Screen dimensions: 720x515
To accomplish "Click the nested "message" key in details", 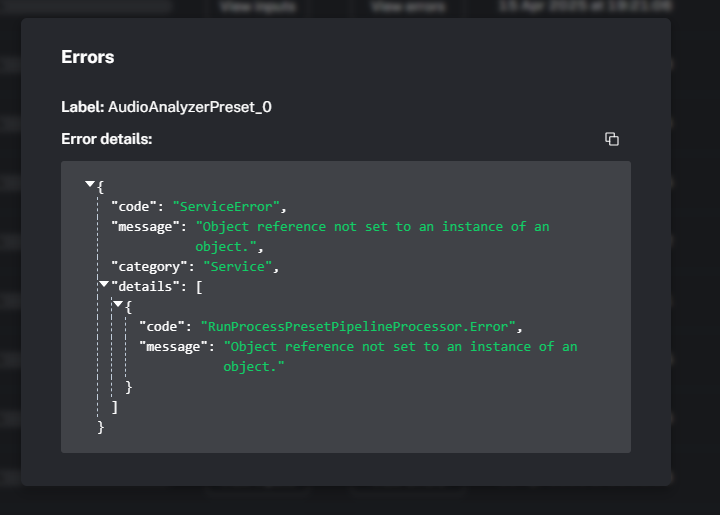I will point(173,347).
